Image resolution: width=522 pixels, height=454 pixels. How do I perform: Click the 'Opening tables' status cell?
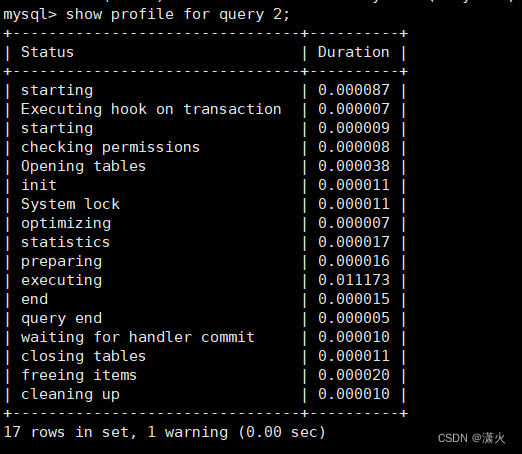coord(83,166)
